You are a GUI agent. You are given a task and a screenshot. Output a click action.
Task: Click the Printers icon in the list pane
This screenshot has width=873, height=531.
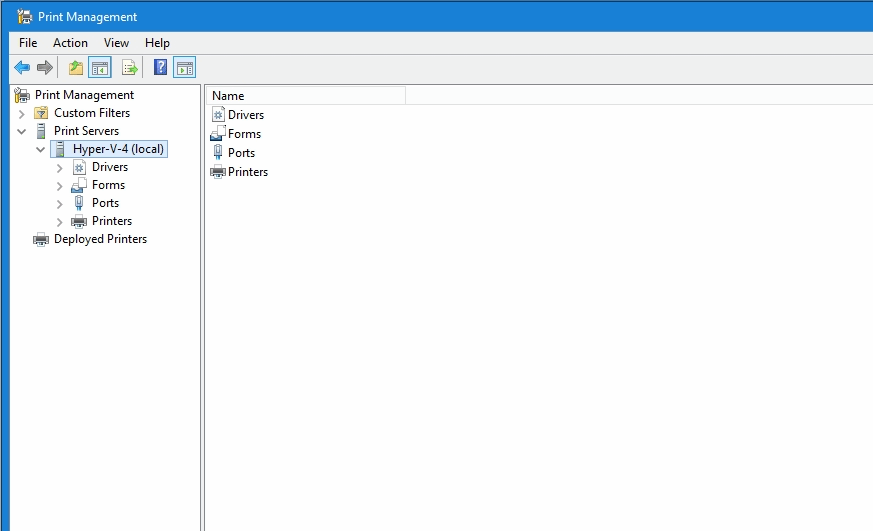[x=218, y=171]
